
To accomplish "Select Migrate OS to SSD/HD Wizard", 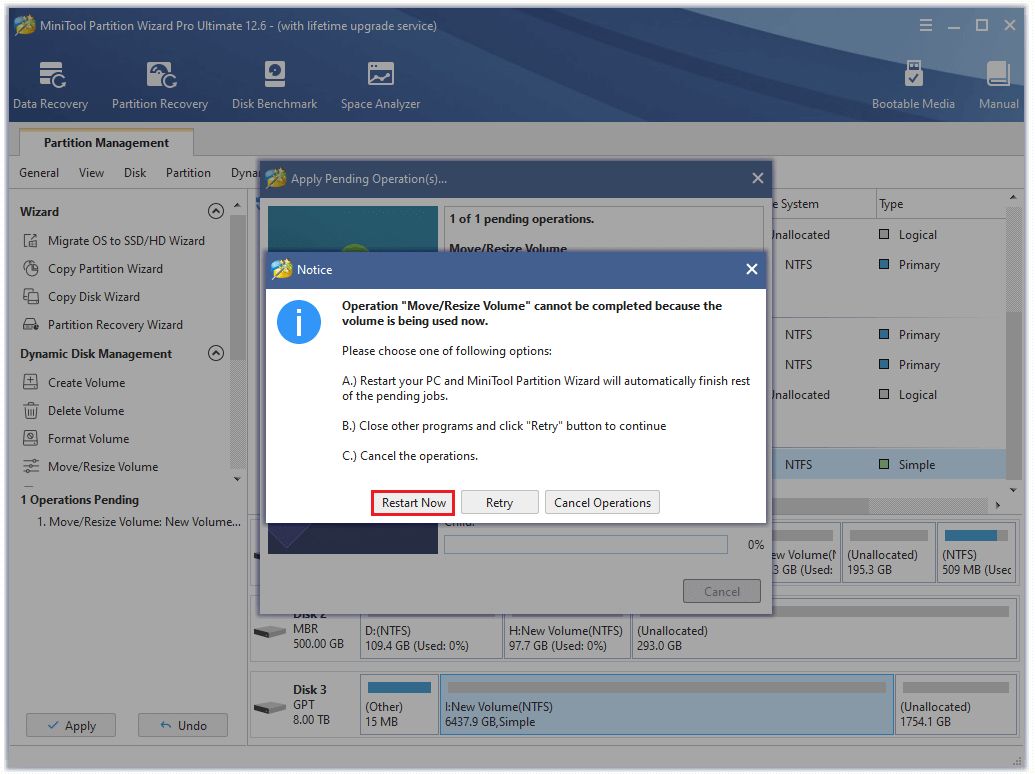I will (x=126, y=240).
